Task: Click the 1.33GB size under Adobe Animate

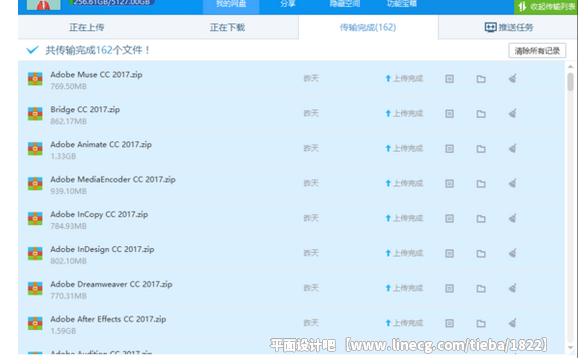Action: [63, 156]
